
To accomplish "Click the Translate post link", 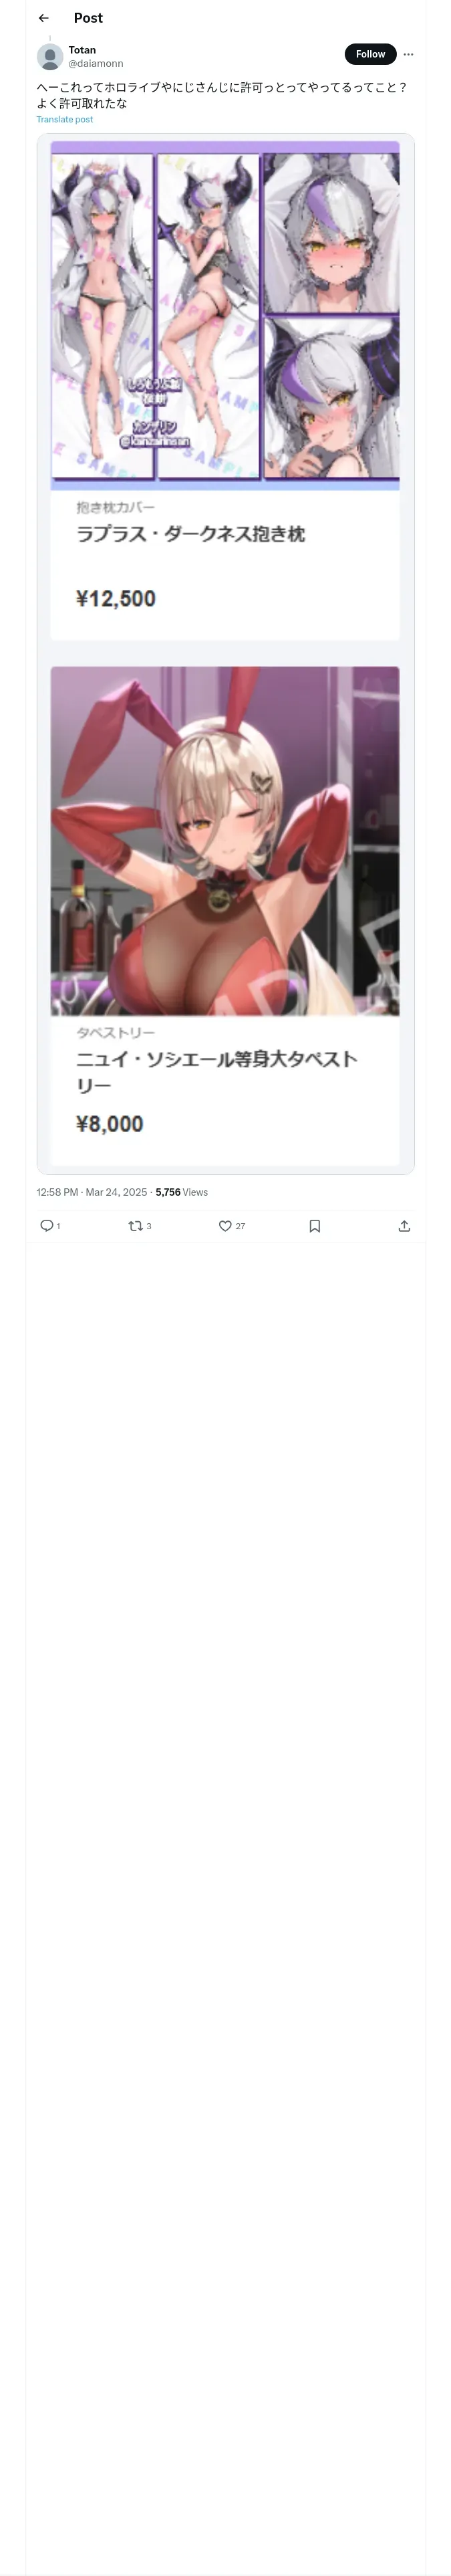I will pos(64,119).
